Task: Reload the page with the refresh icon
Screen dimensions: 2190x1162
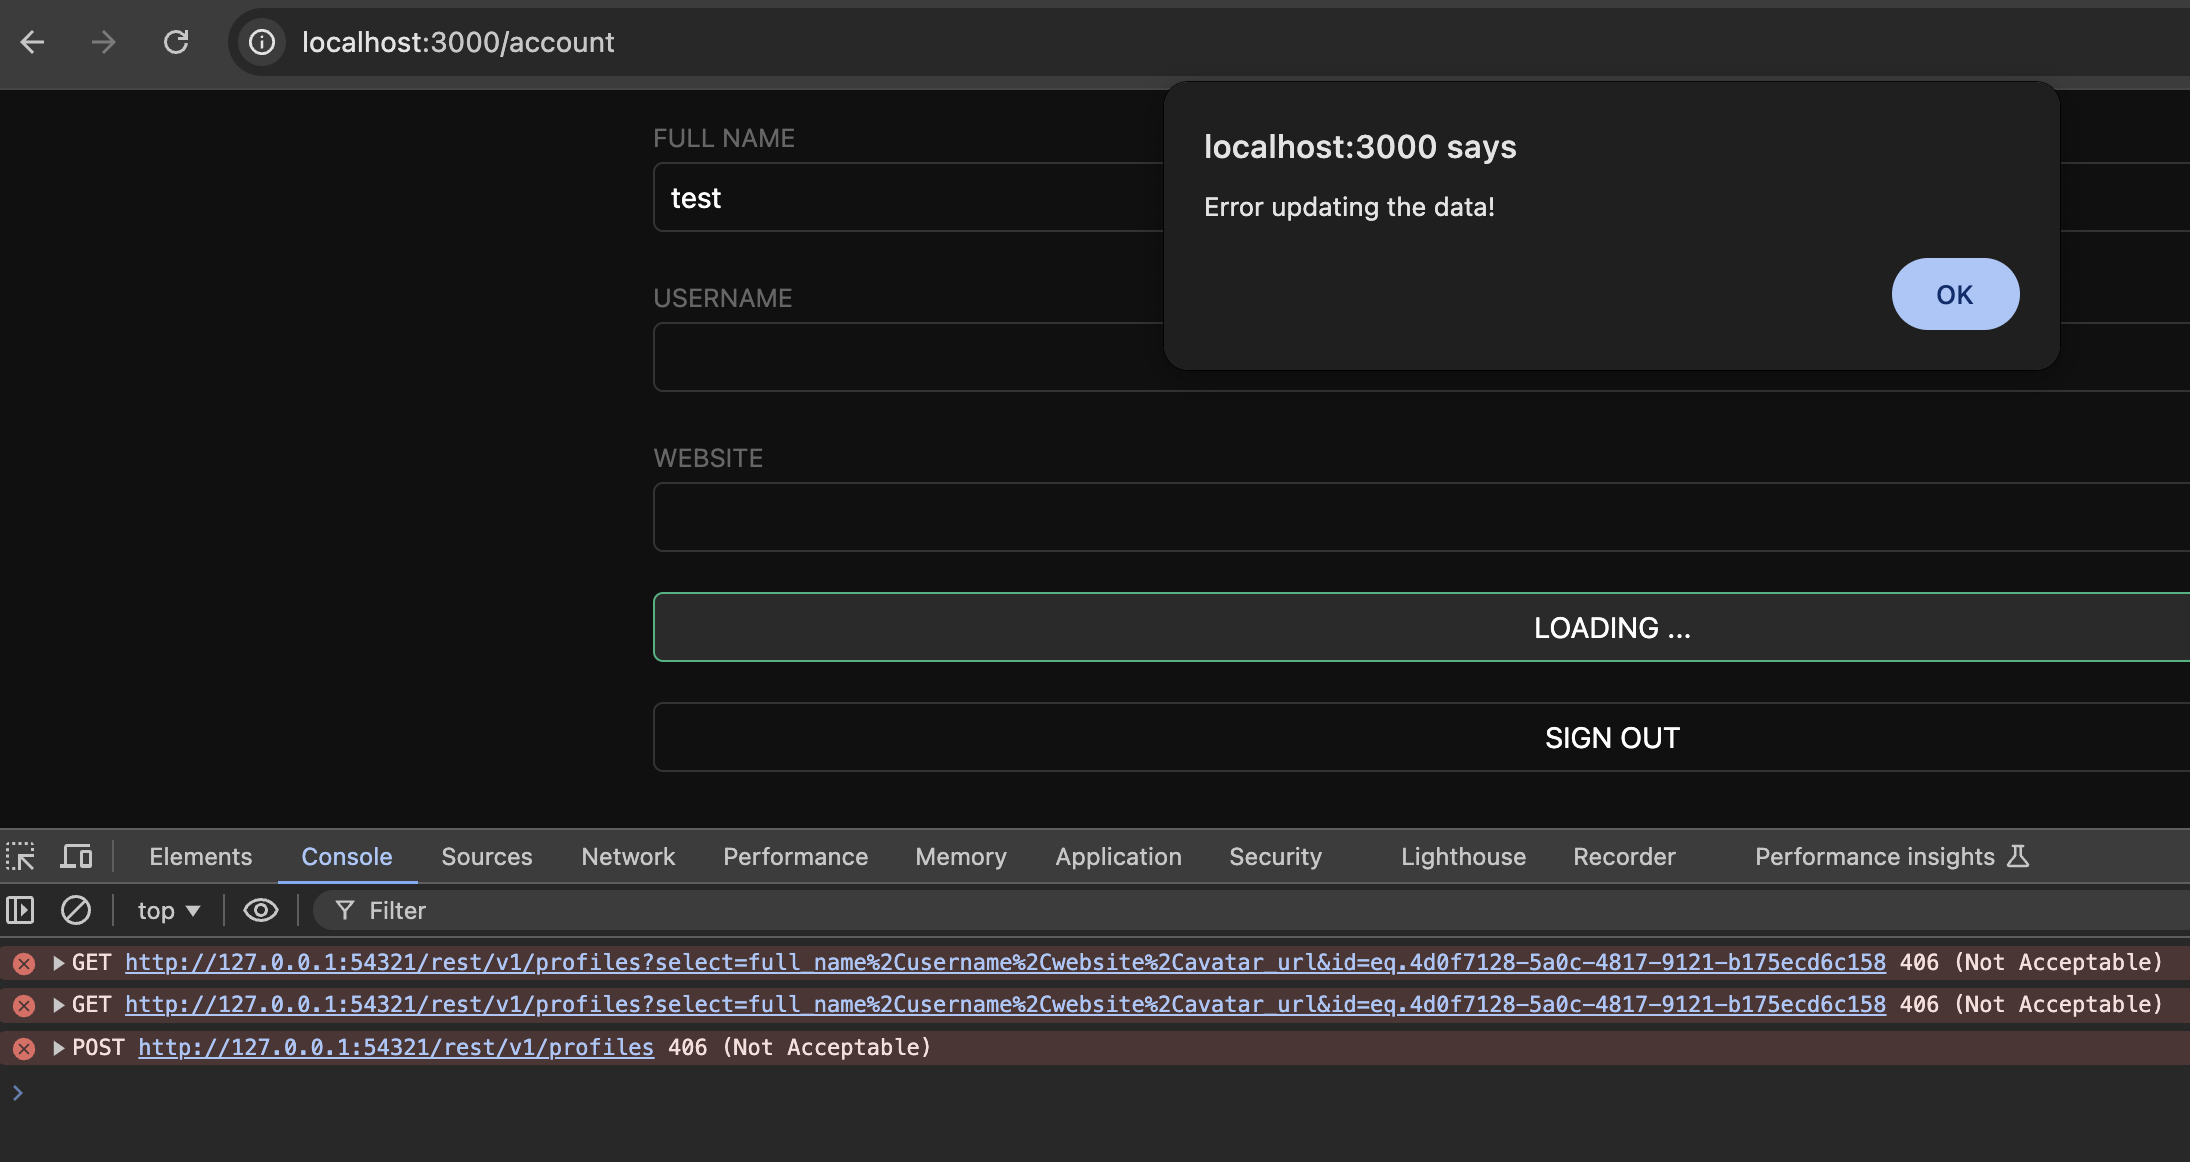Action: coord(176,42)
